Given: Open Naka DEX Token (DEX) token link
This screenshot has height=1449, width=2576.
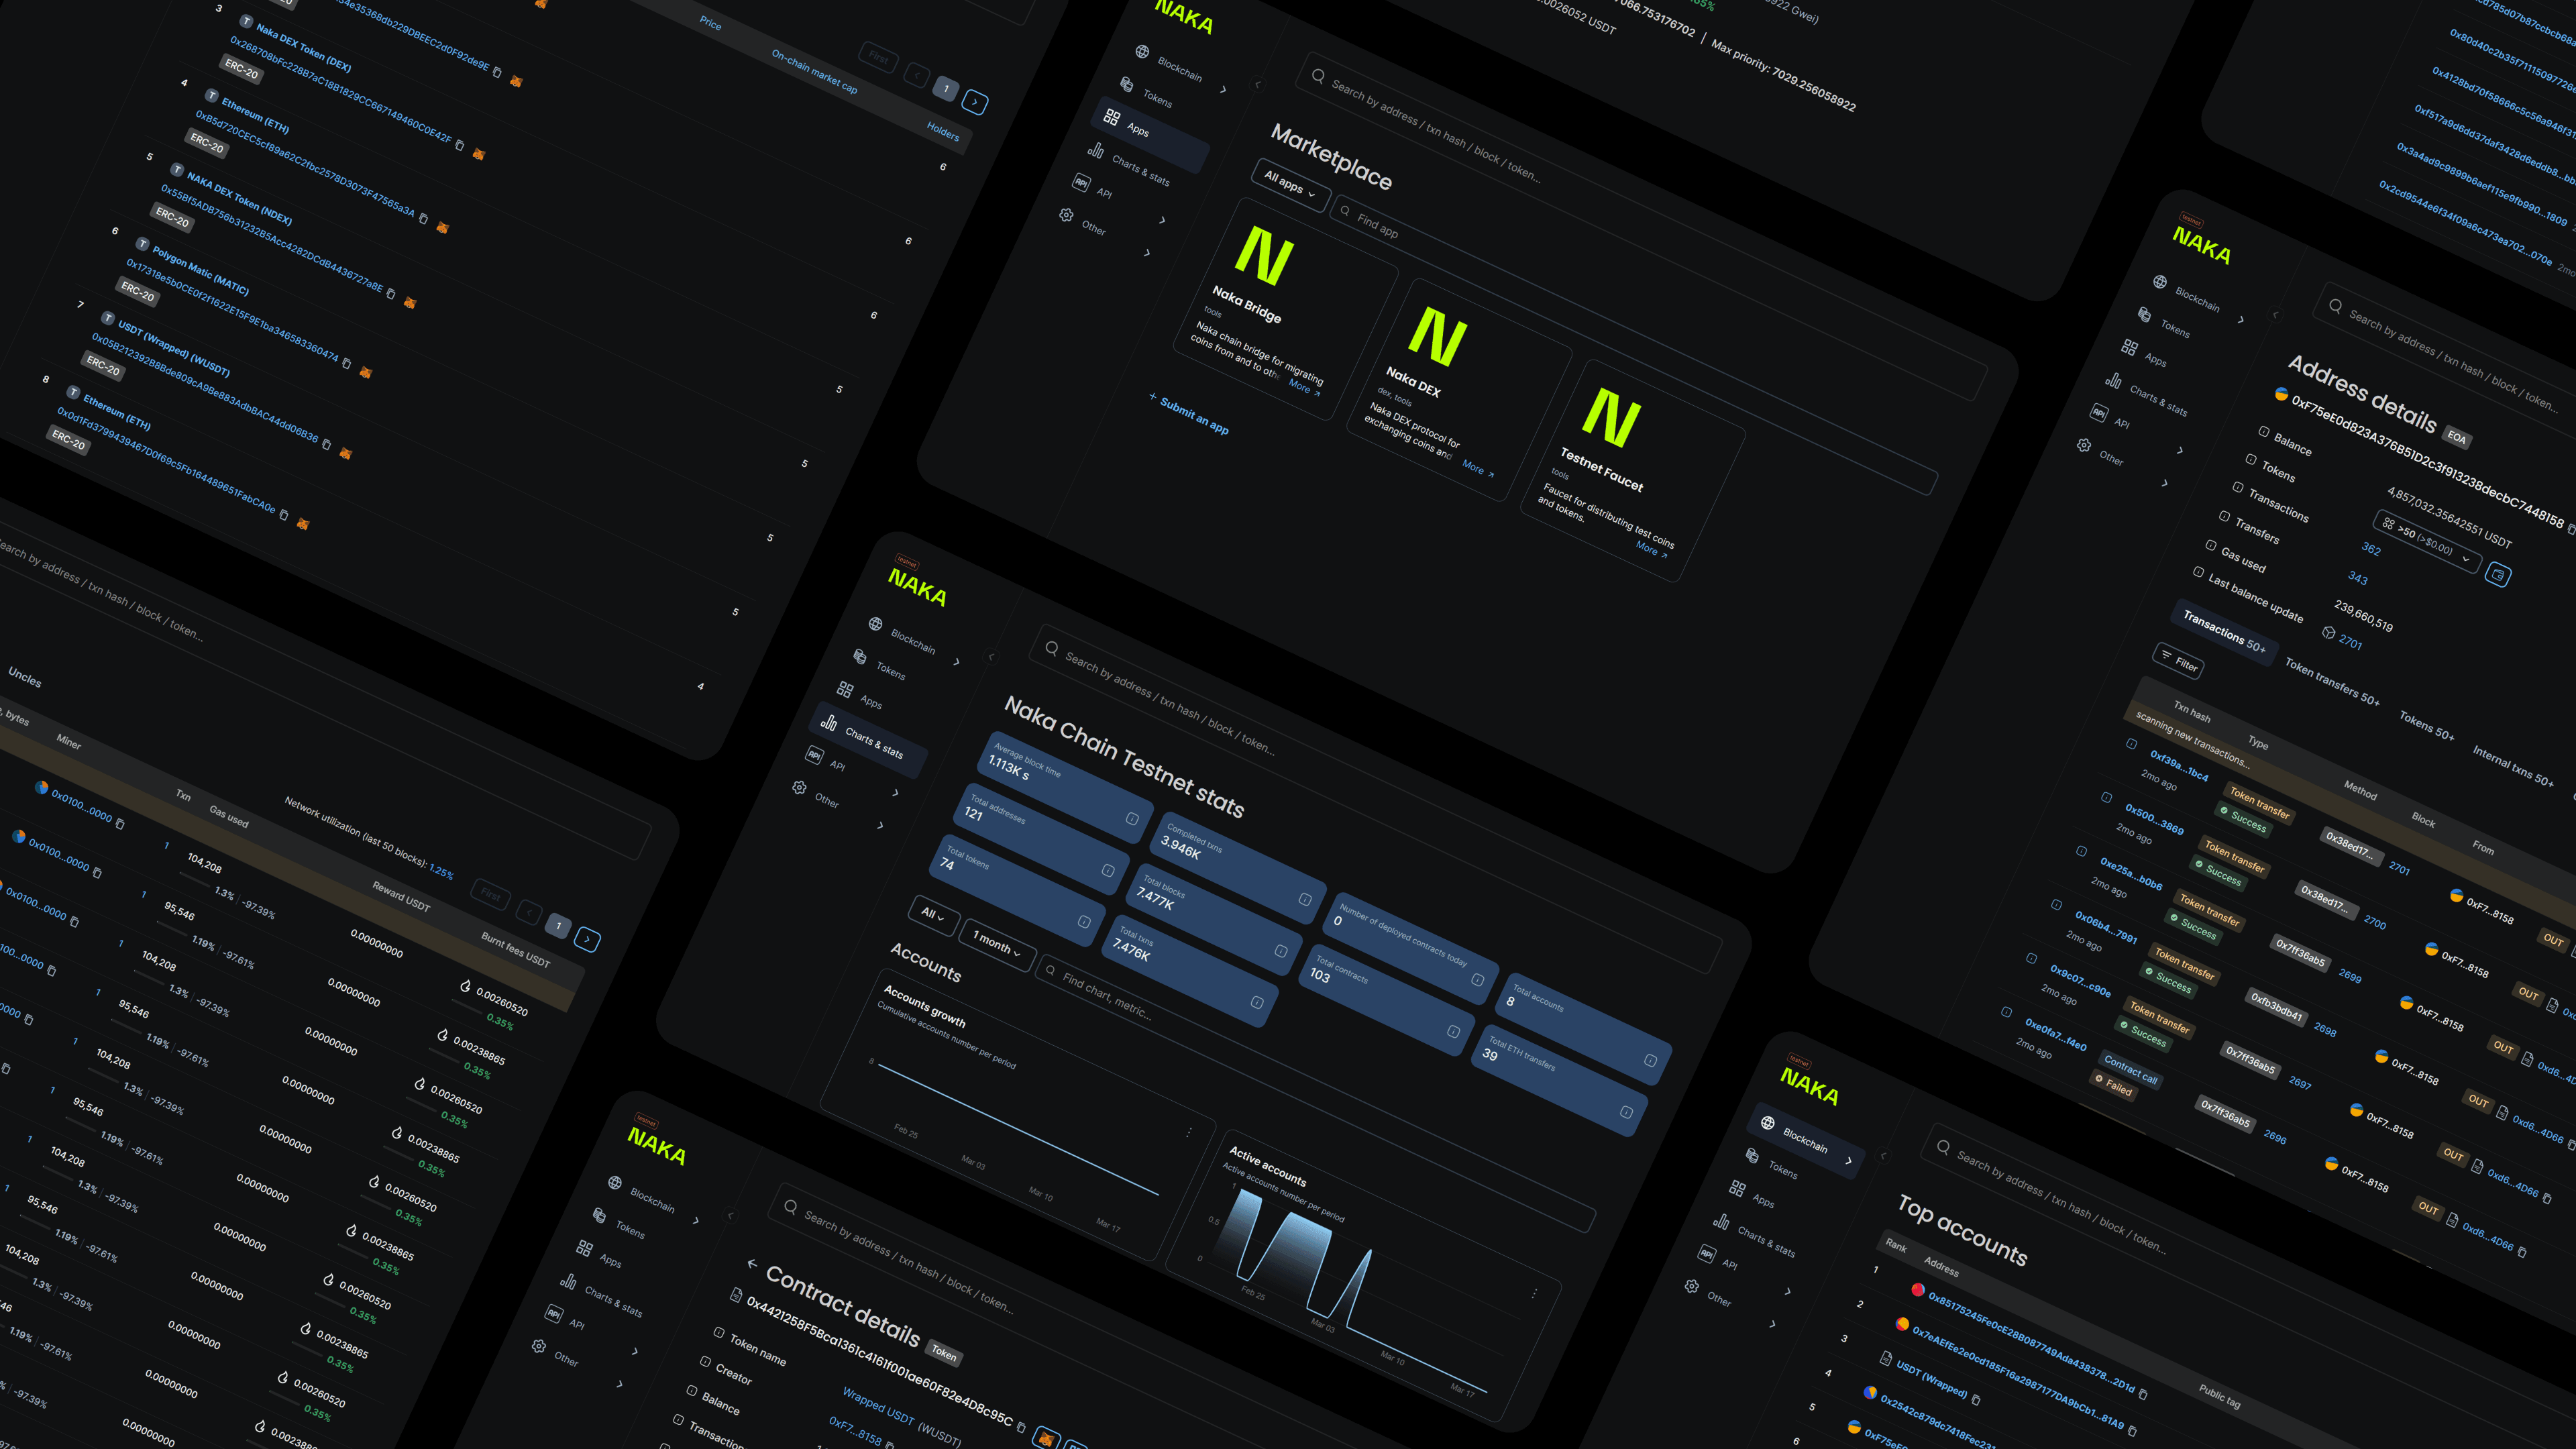Looking at the screenshot, I should pyautogui.click(x=303, y=47).
